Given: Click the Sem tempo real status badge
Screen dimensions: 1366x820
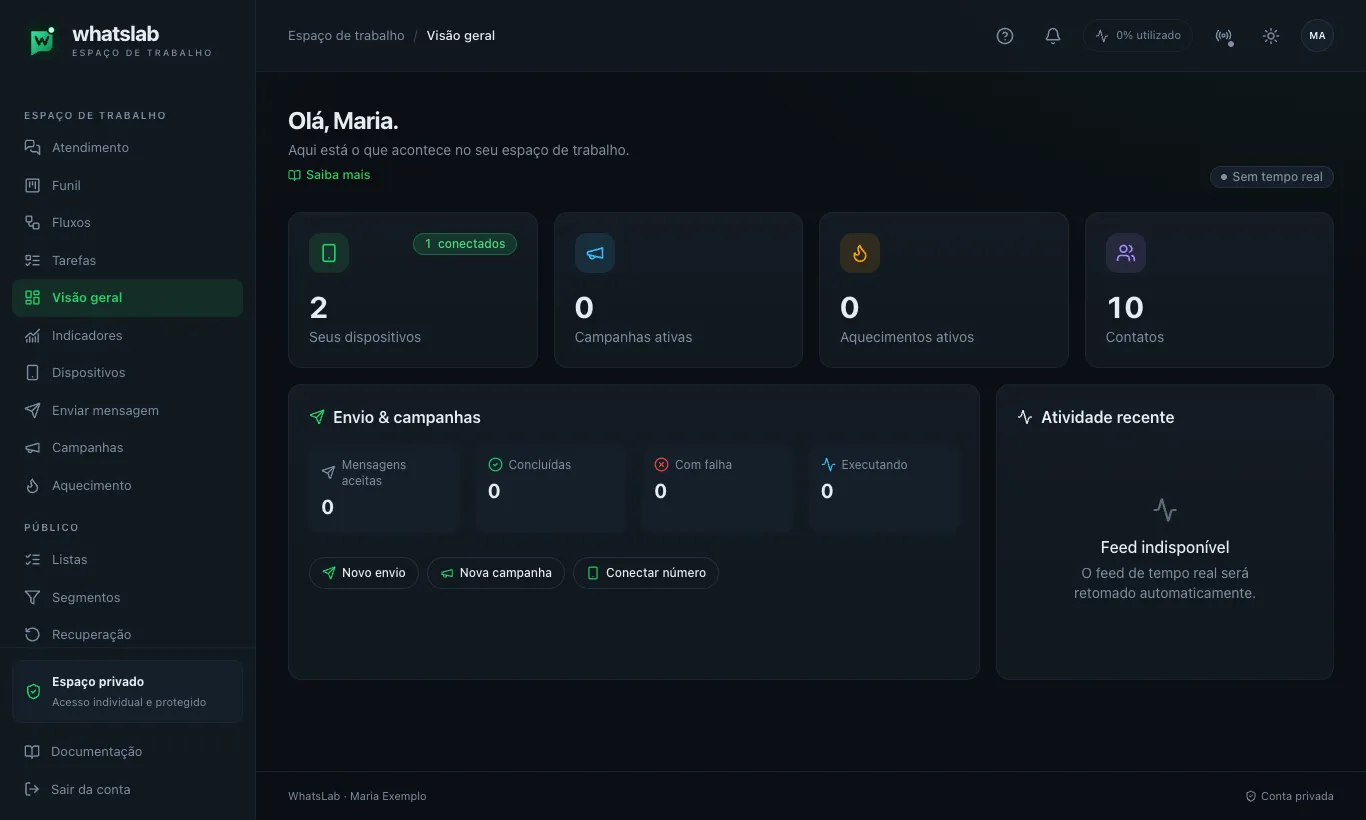Looking at the screenshot, I should click(x=1271, y=177).
